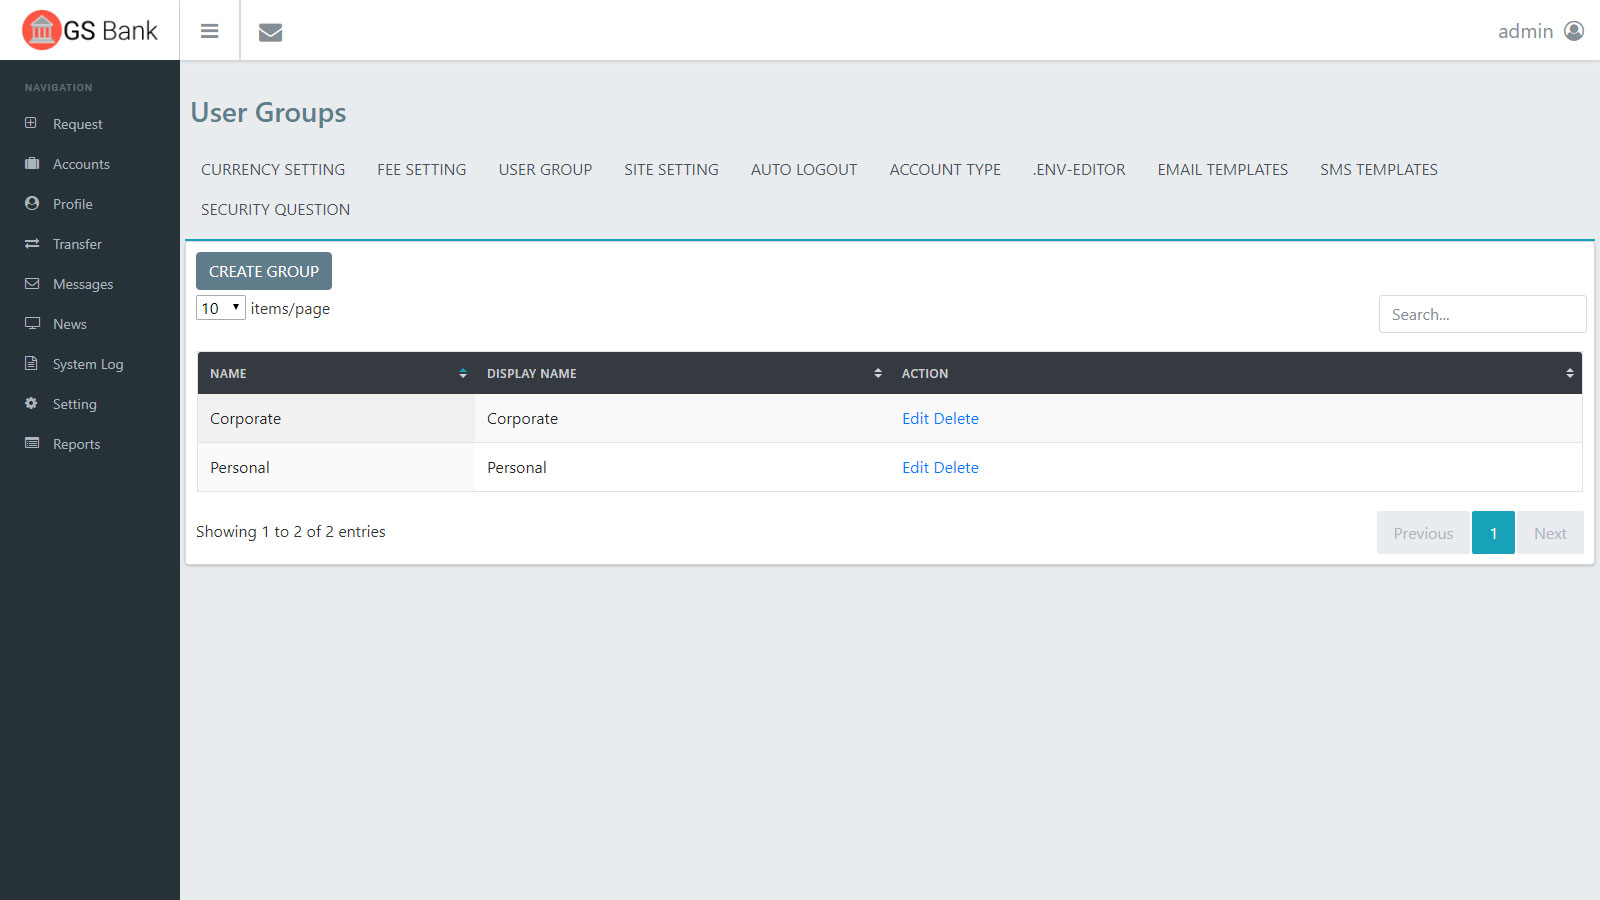Open System Log from the sidebar
The height and width of the screenshot is (900, 1600).
pyautogui.click(x=88, y=364)
